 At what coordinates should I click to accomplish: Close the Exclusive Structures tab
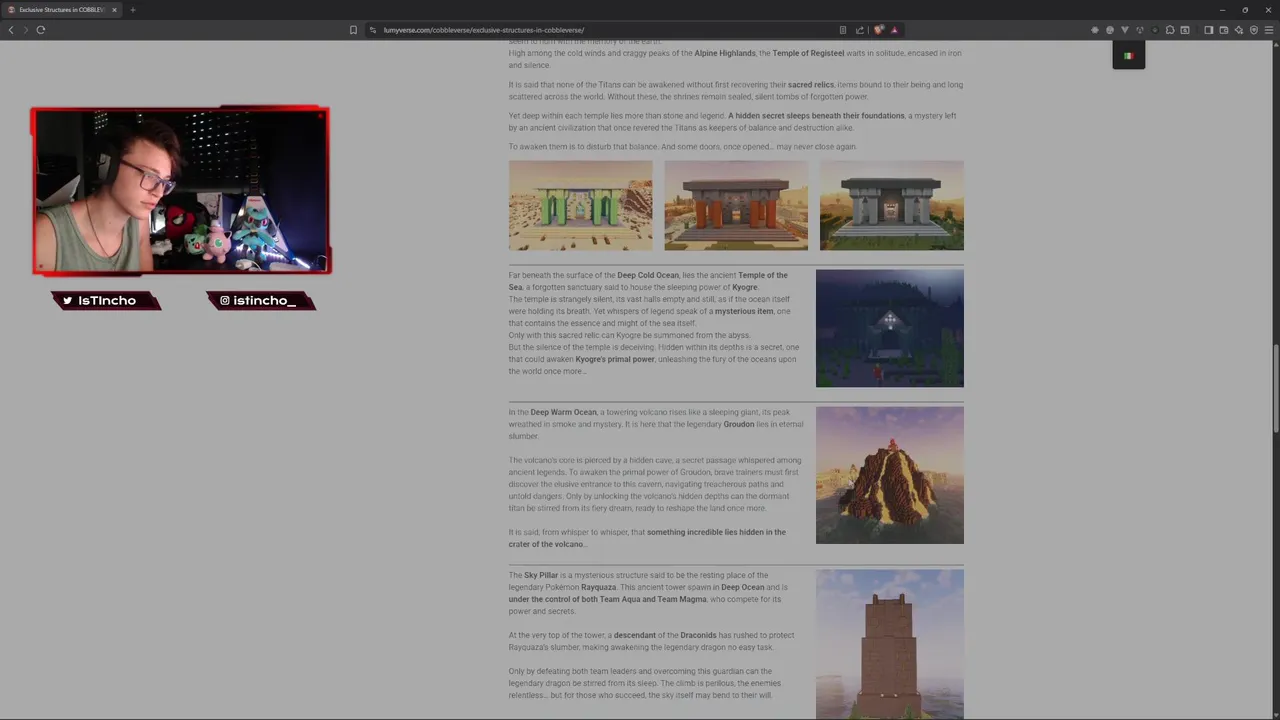pos(114,10)
